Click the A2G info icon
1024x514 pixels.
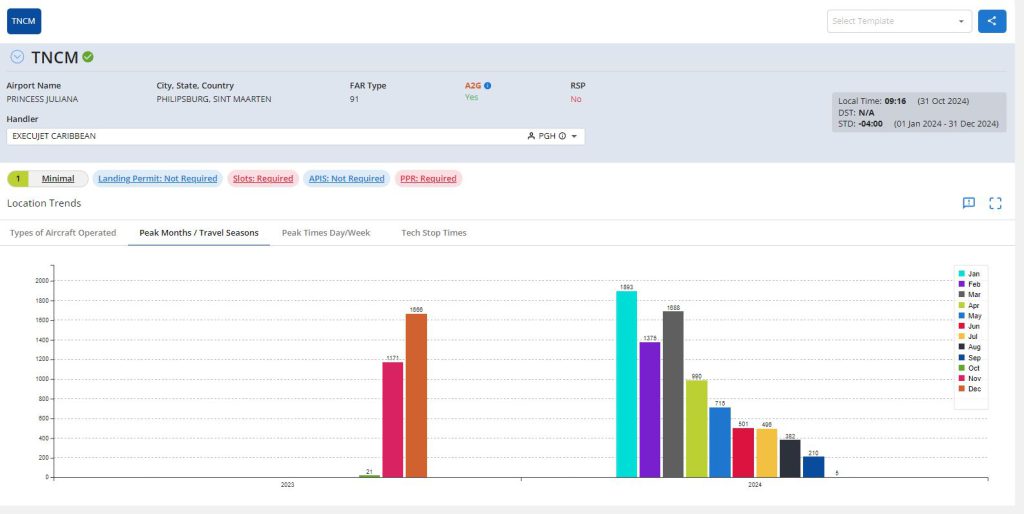click(488, 86)
